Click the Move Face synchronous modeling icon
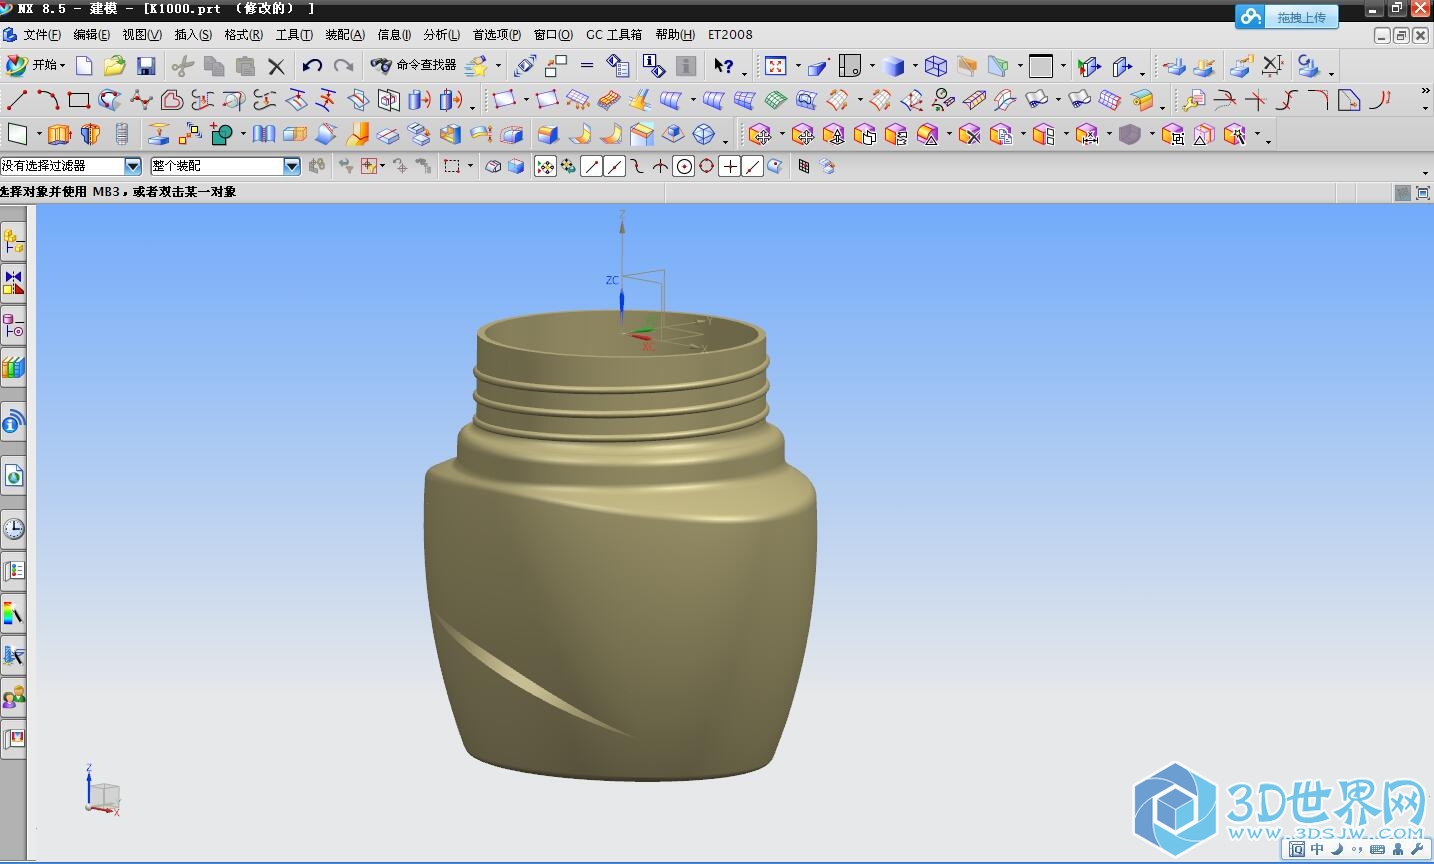Image resolution: width=1434 pixels, height=864 pixels. pos(759,134)
